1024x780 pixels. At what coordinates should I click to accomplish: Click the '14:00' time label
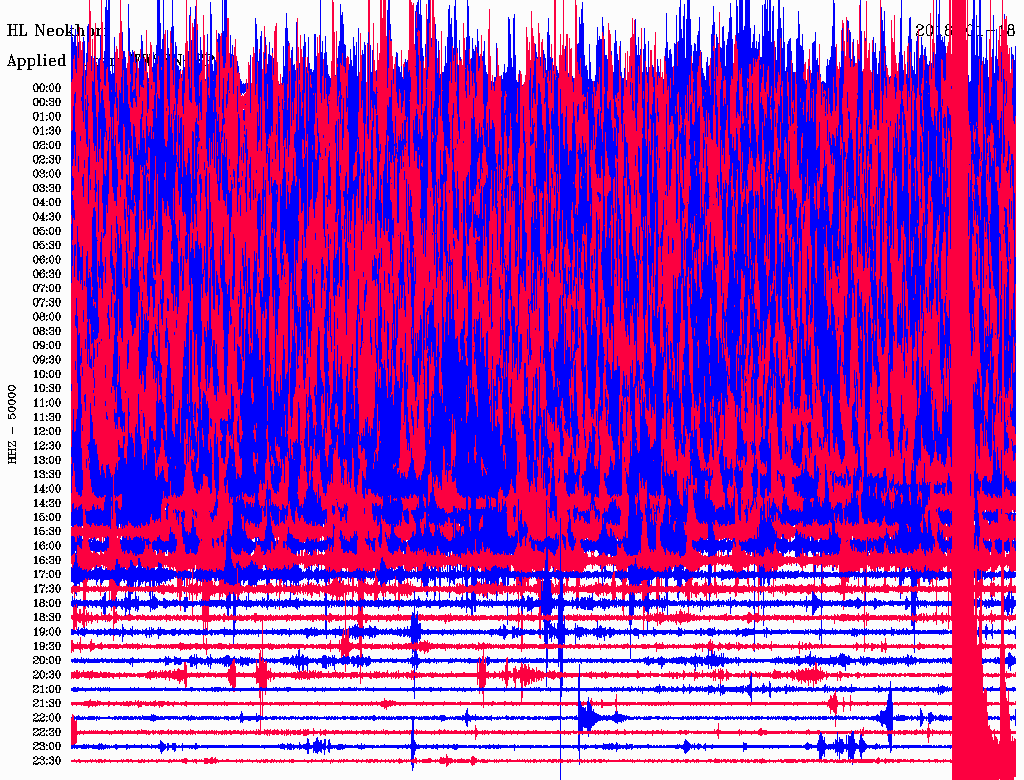coord(47,489)
